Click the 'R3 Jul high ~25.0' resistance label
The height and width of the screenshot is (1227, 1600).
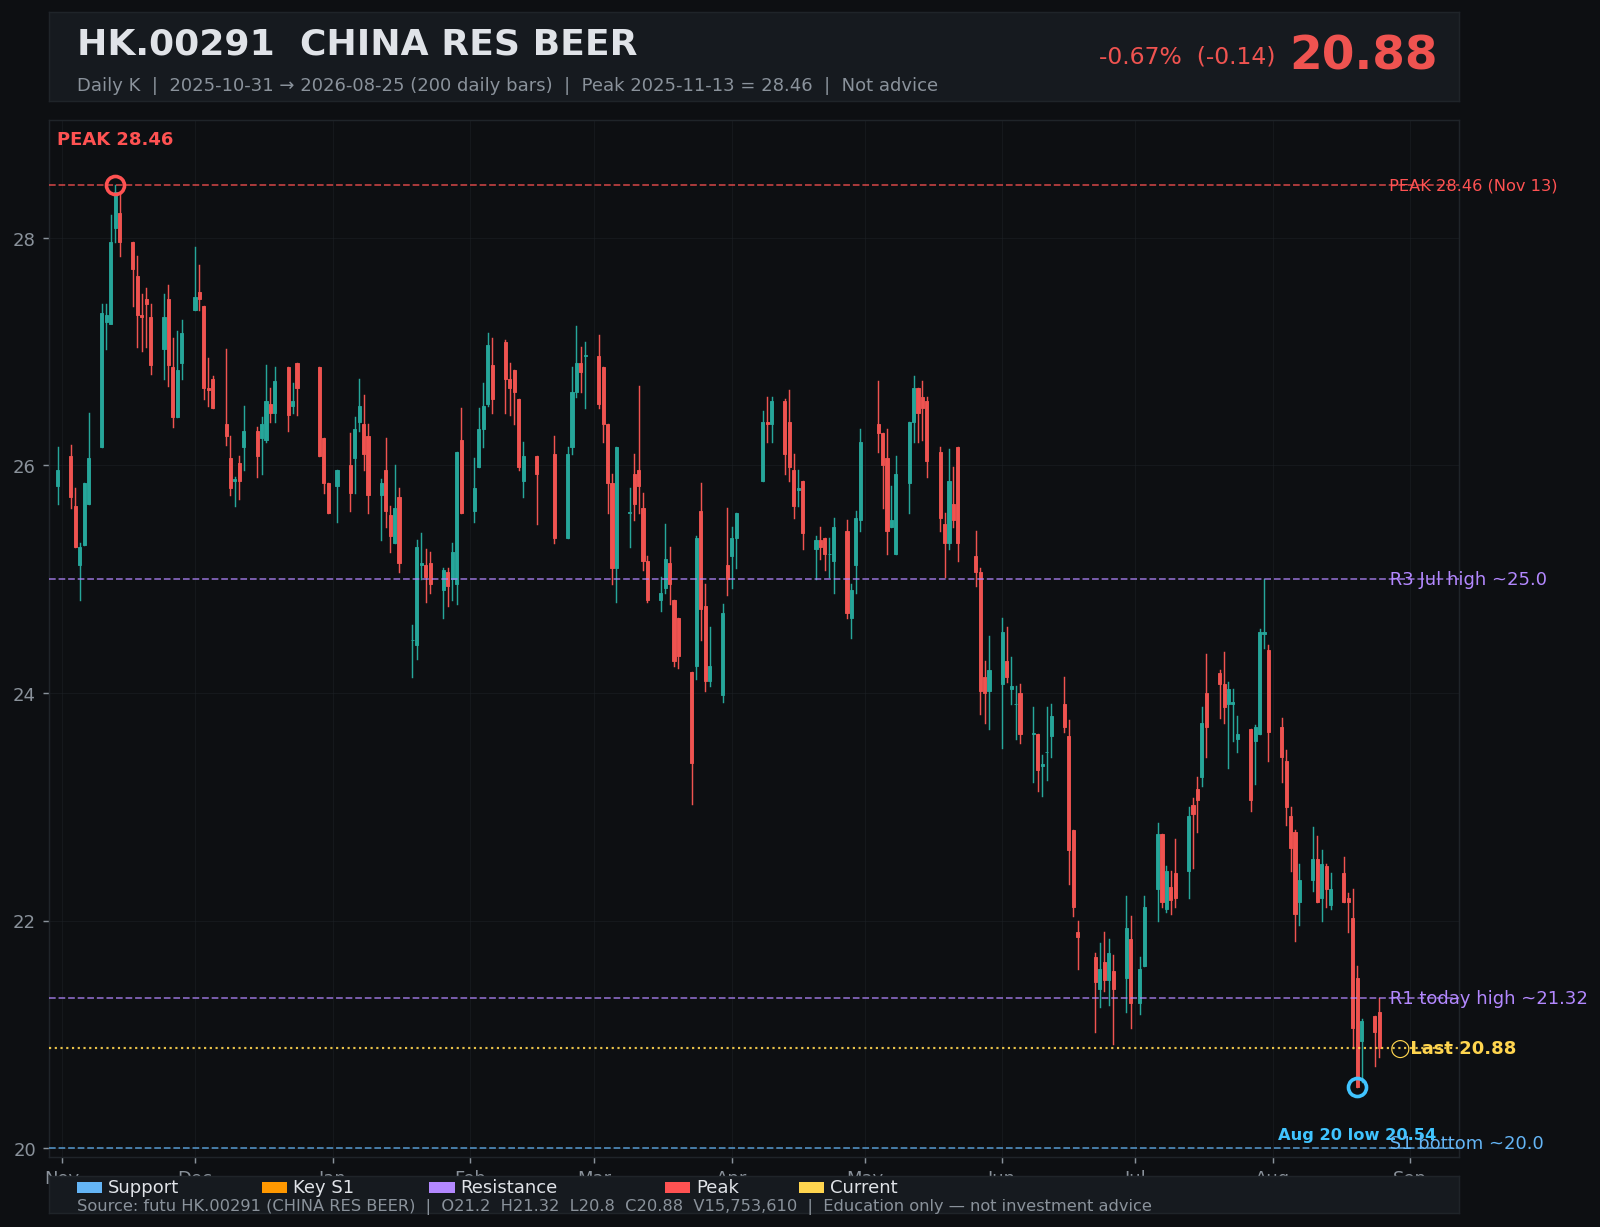coord(1468,579)
